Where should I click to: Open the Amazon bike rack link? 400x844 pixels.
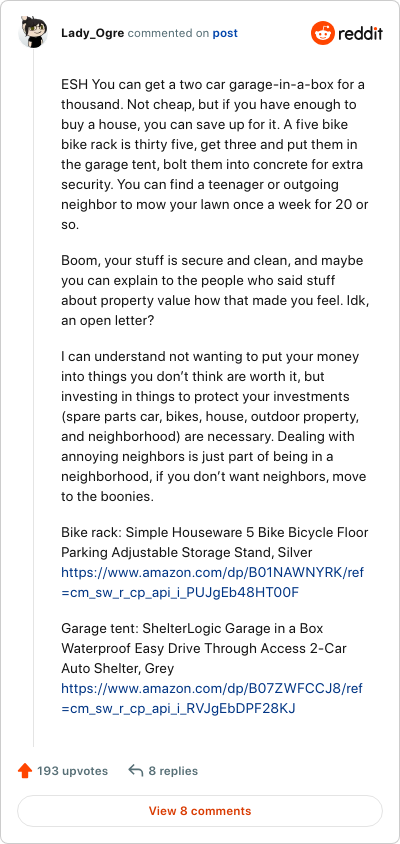(216, 582)
